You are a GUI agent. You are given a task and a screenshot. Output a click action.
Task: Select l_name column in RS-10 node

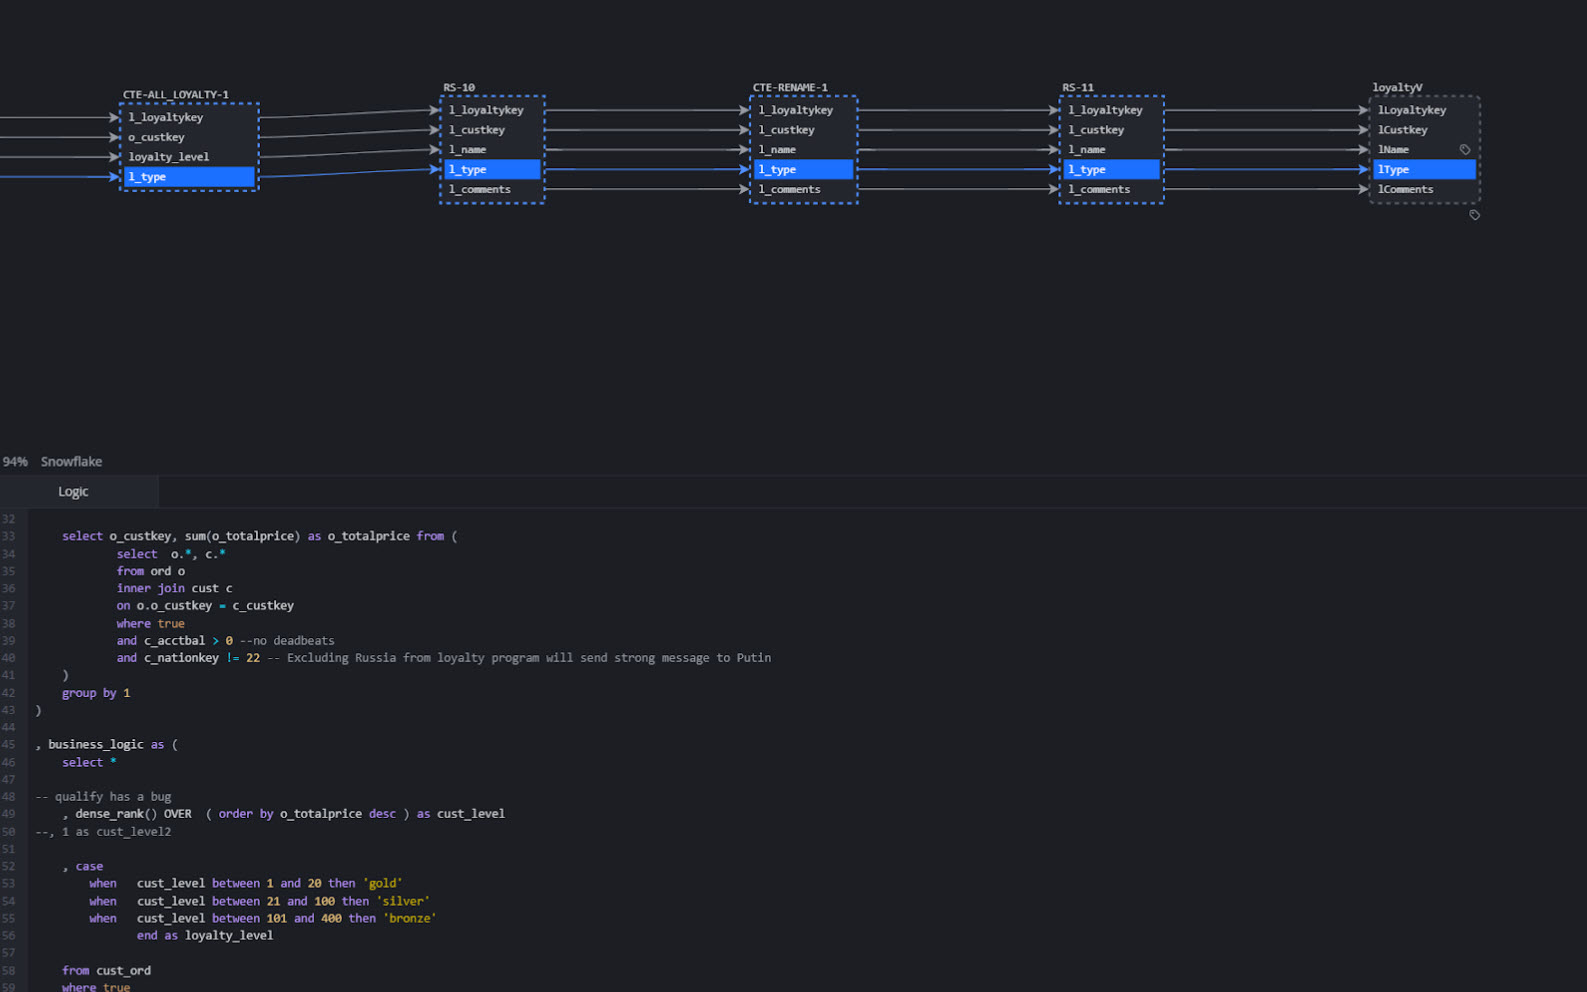tap(468, 150)
